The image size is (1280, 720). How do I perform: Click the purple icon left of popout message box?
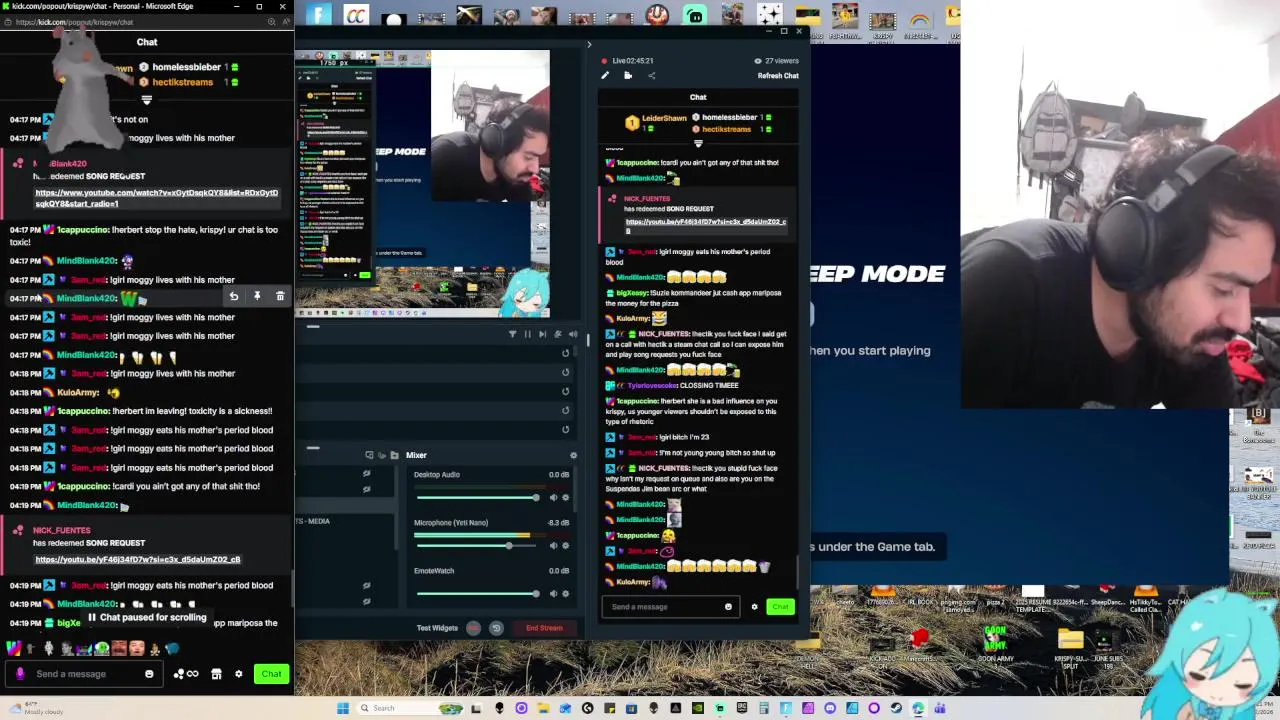click(20, 674)
